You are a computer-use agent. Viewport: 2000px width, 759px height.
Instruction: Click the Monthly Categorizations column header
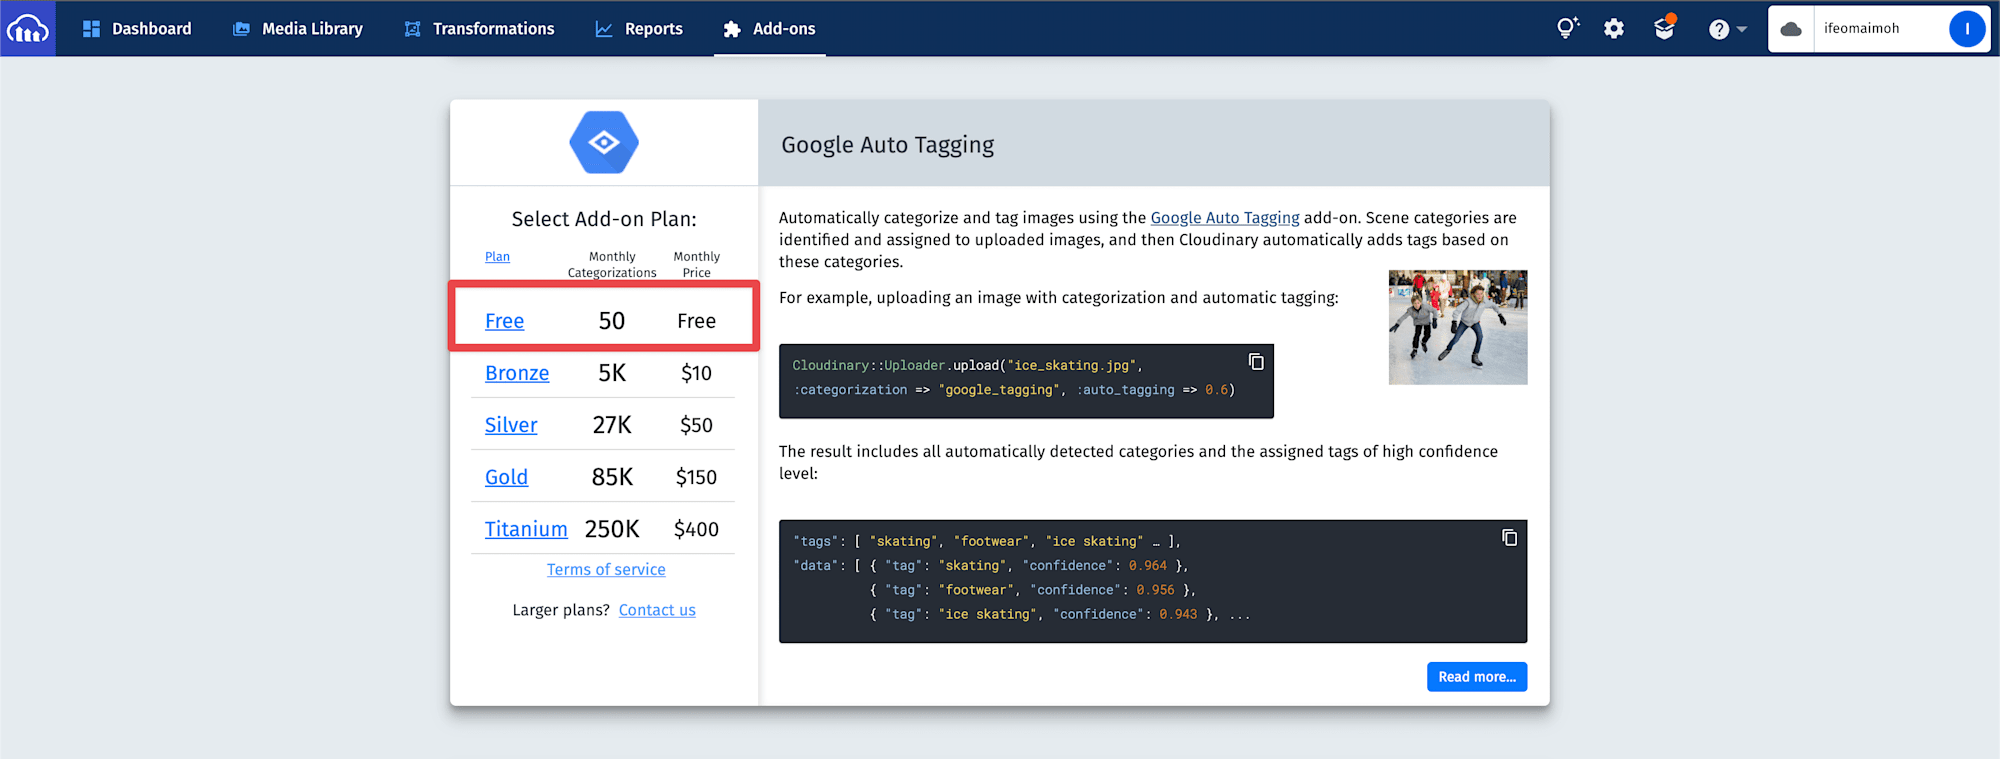point(612,265)
